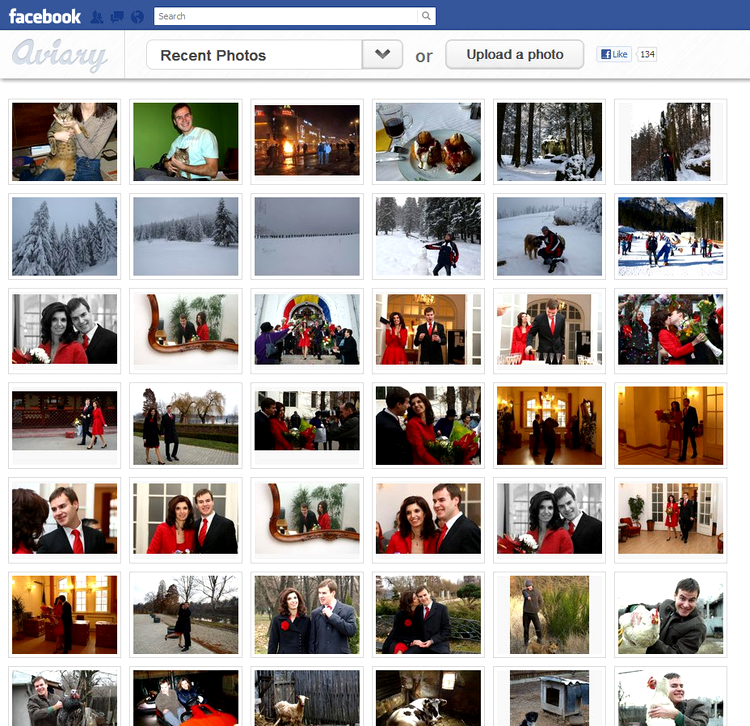Select sixth-row photo of man holding white chicken
The width and height of the screenshot is (750, 726).
click(x=671, y=615)
